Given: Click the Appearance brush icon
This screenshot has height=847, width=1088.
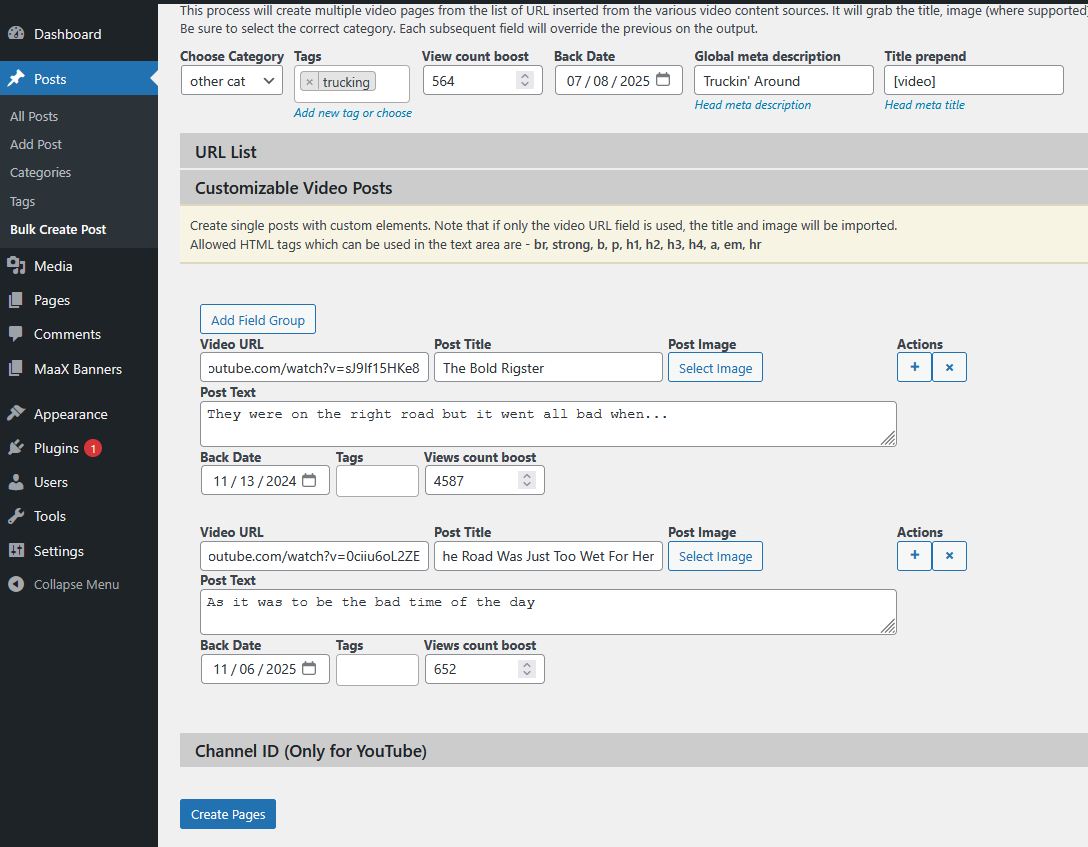Looking at the screenshot, I should [16, 414].
